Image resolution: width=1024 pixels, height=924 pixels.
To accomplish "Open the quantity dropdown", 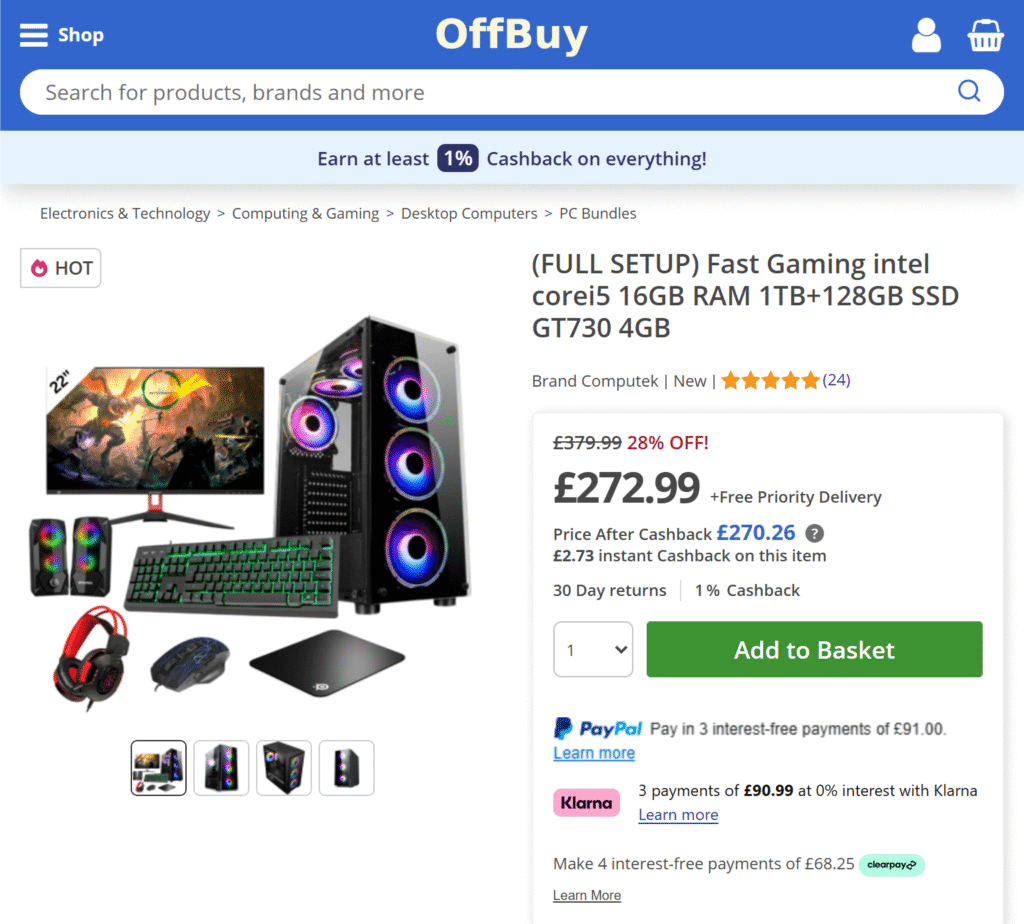I will pos(593,650).
